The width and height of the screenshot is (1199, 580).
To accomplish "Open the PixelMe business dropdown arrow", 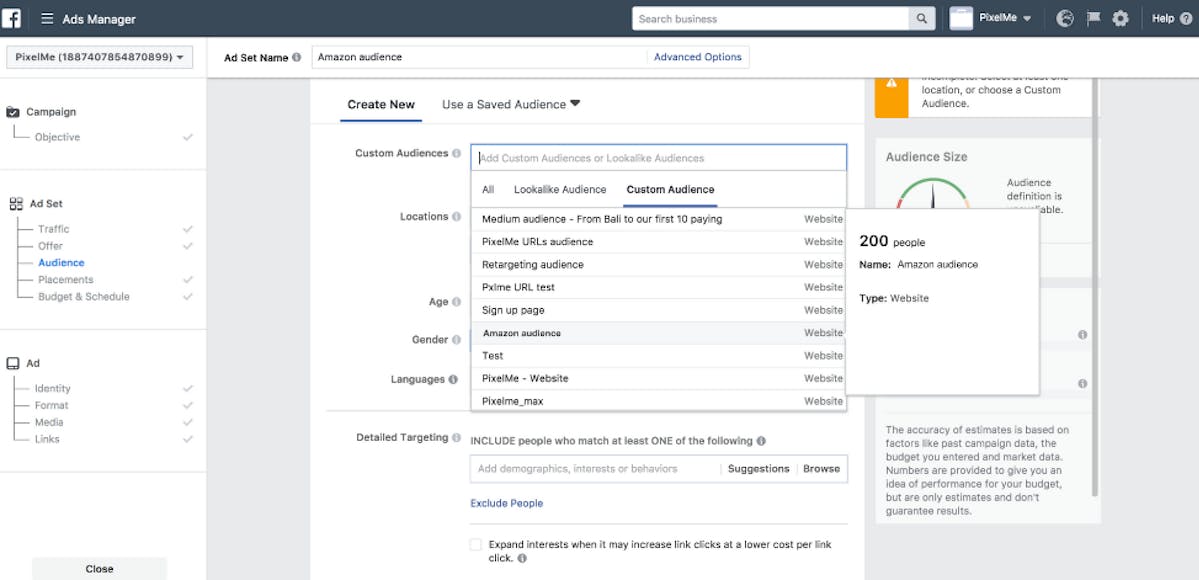I will pyautogui.click(x=1027, y=18).
